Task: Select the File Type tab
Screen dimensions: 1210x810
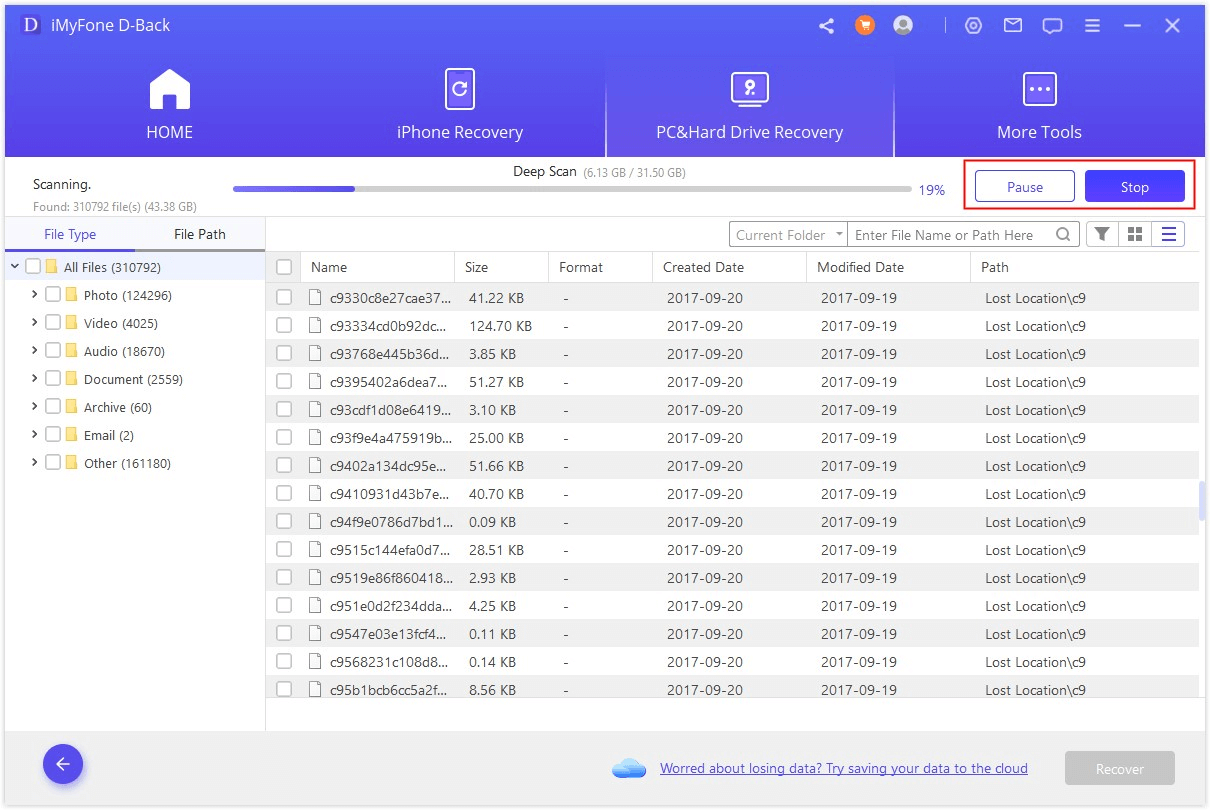Action: coord(70,234)
